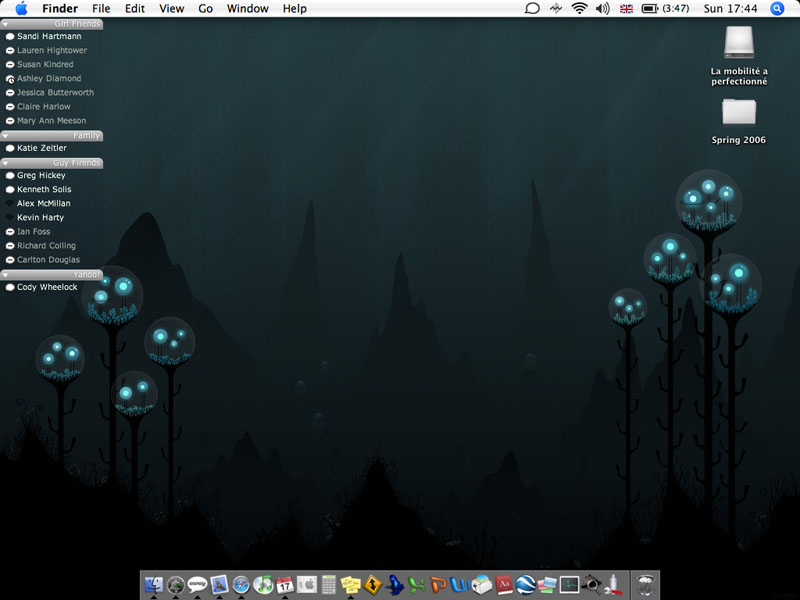800x600 pixels.
Task: Open the Edit menu
Action: tap(135, 9)
